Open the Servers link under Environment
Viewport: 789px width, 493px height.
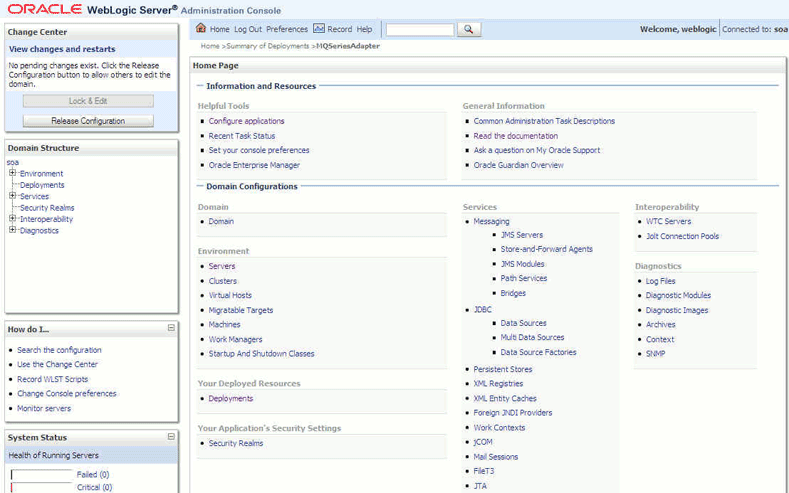pyautogui.click(x=222, y=266)
